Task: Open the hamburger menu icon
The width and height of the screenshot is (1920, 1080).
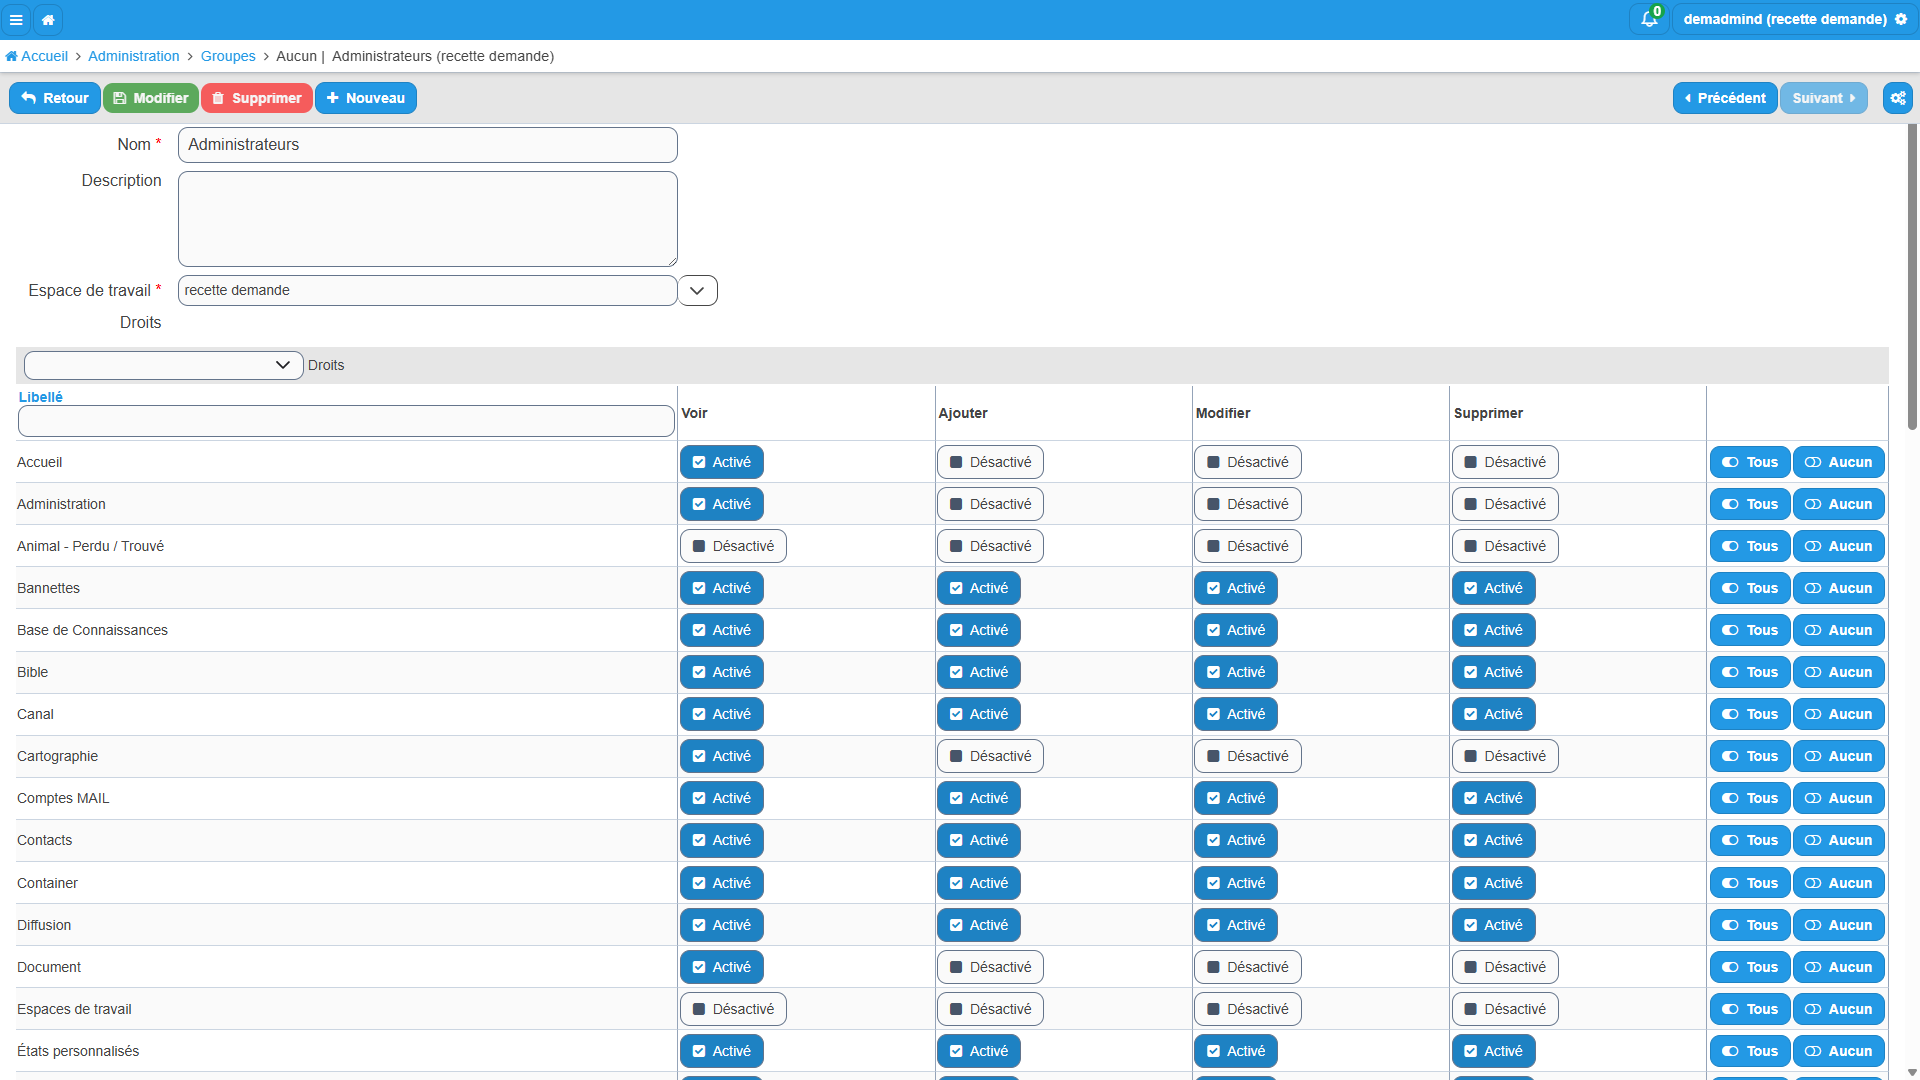Action: pos(16,19)
